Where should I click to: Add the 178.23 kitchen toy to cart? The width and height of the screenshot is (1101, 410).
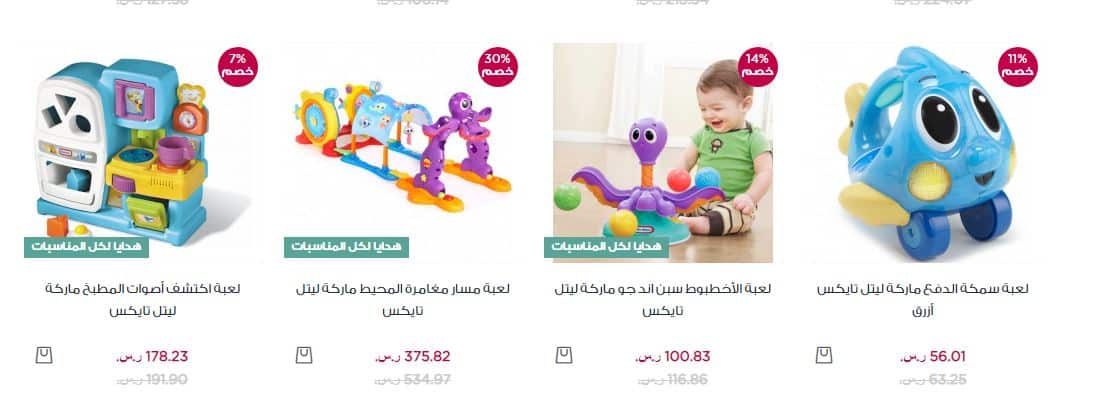(x=44, y=355)
